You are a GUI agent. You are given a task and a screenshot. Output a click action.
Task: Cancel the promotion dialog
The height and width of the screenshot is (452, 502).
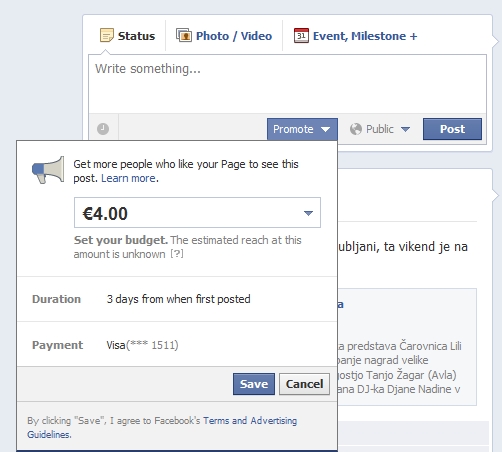[304, 384]
